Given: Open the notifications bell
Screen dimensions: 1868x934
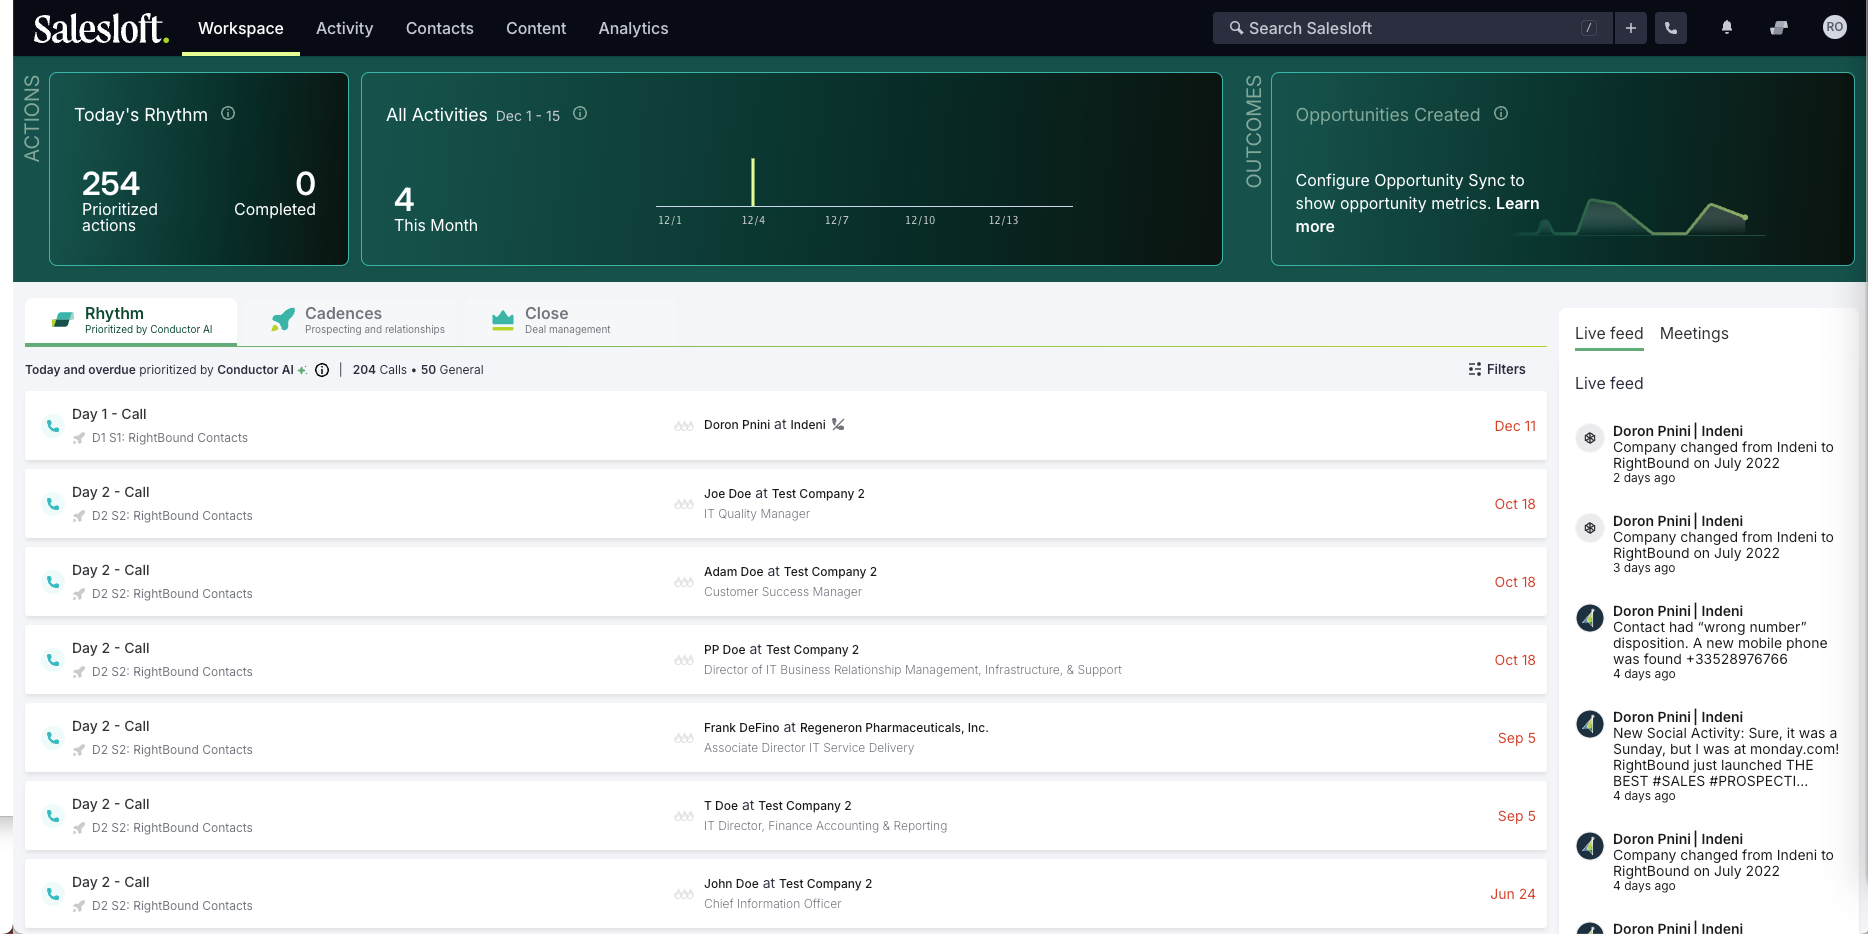Looking at the screenshot, I should (1727, 28).
